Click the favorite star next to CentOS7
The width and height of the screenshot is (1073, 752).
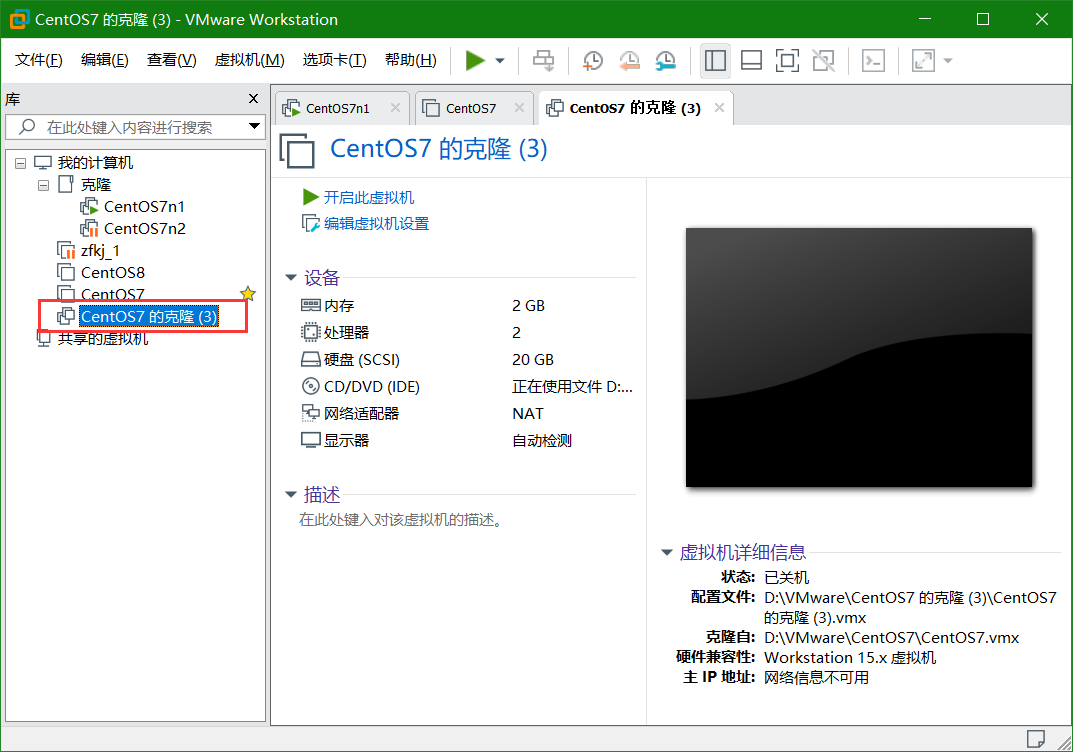pos(248,294)
